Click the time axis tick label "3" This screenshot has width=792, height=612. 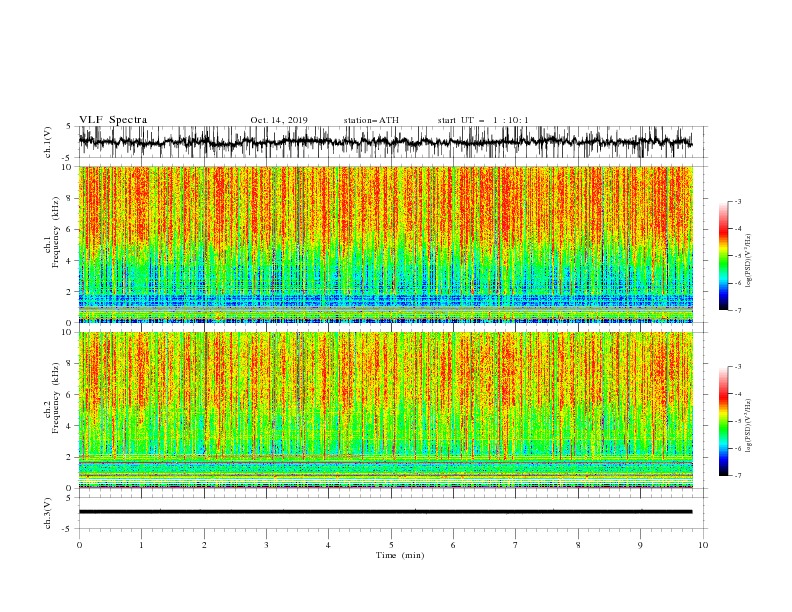[x=266, y=545]
